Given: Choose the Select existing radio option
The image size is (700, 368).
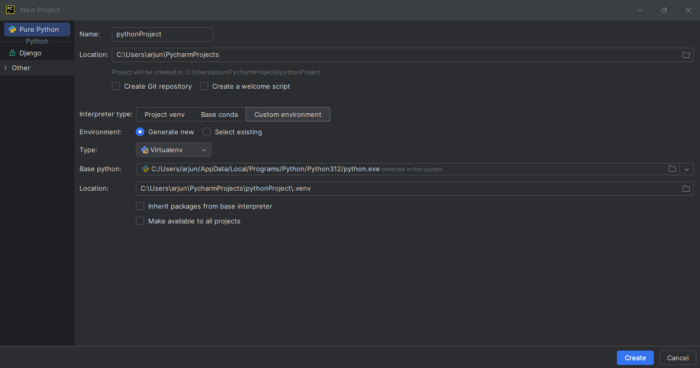Looking at the screenshot, I should (x=206, y=132).
